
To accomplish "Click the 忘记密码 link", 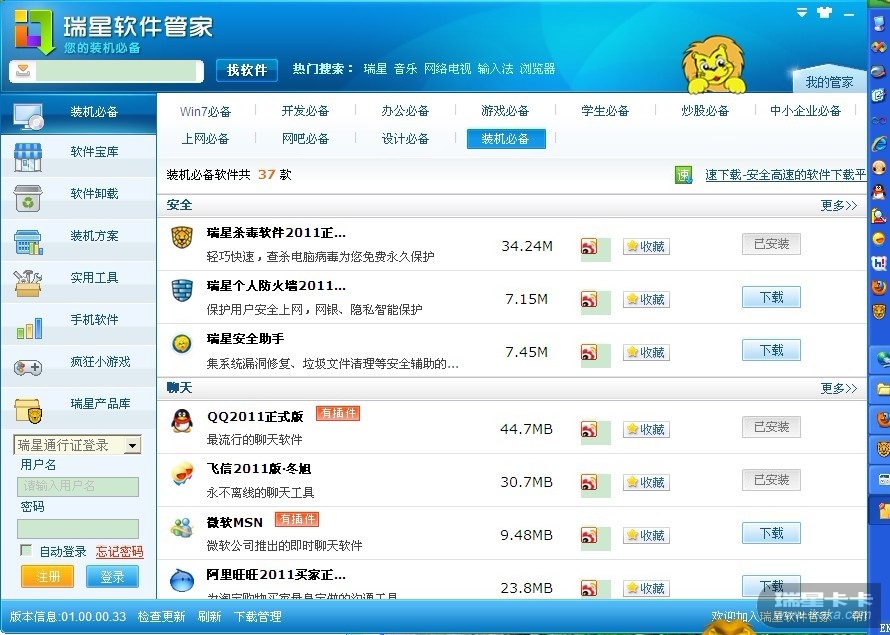I will (119, 552).
